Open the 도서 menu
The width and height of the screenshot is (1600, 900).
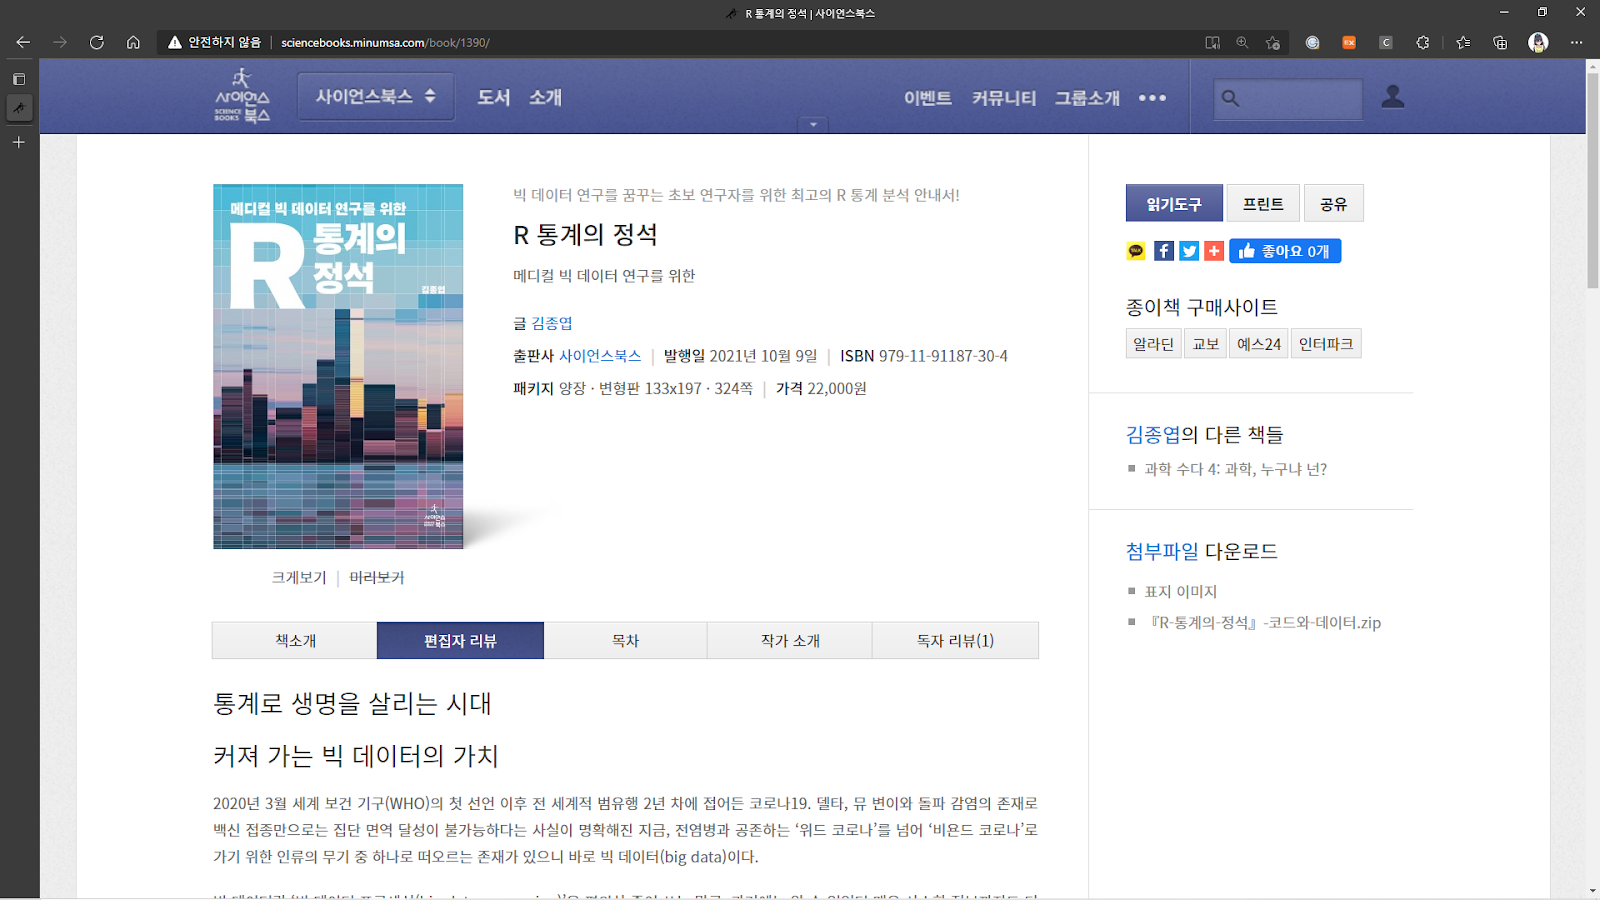pyautogui.click(x=494, y=97)
